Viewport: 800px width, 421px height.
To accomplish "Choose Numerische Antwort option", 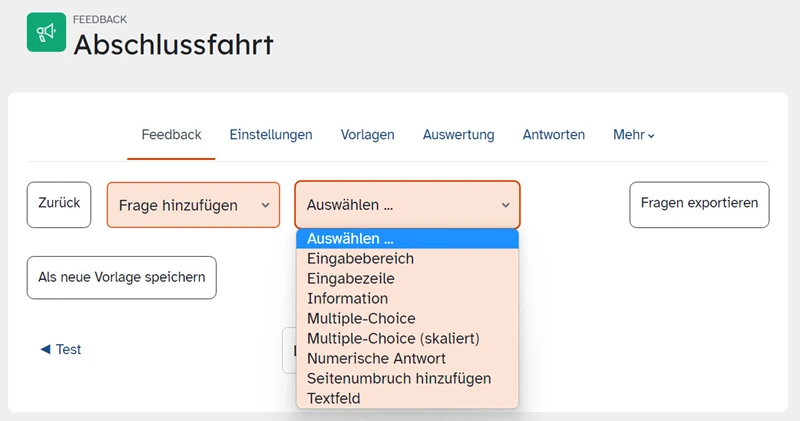I will (376, 358).
